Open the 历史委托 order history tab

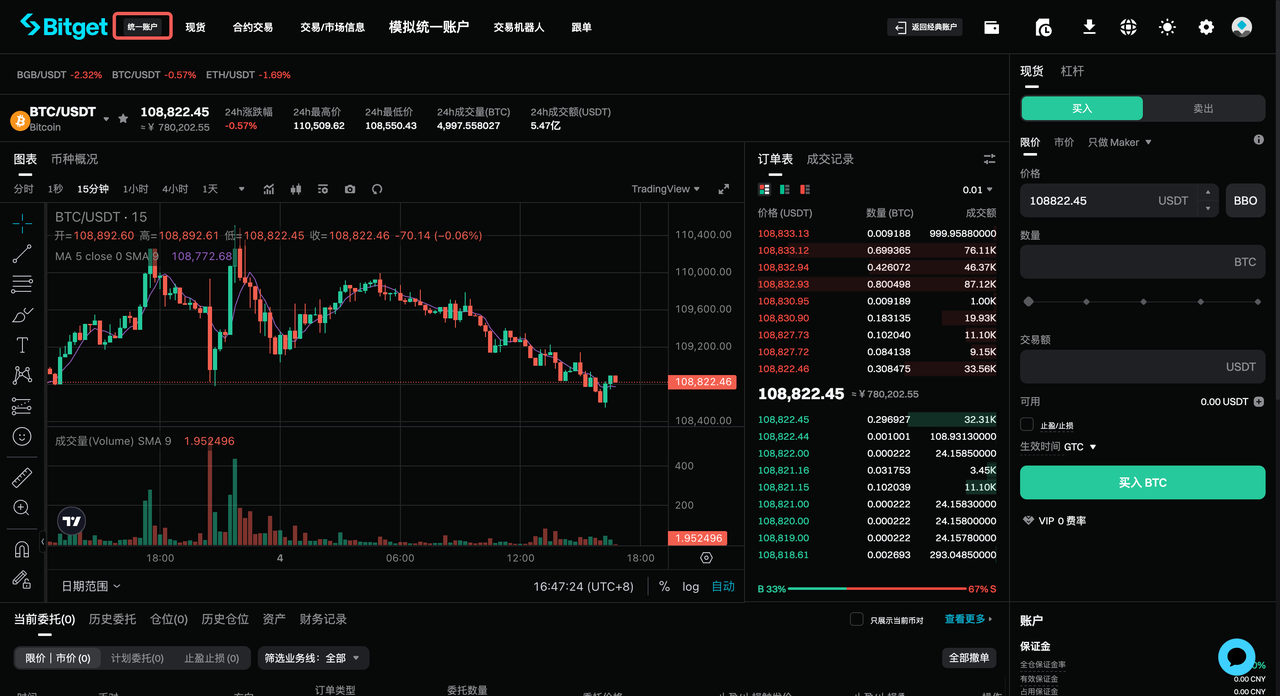pyautogui.click(x=112, y=619)
